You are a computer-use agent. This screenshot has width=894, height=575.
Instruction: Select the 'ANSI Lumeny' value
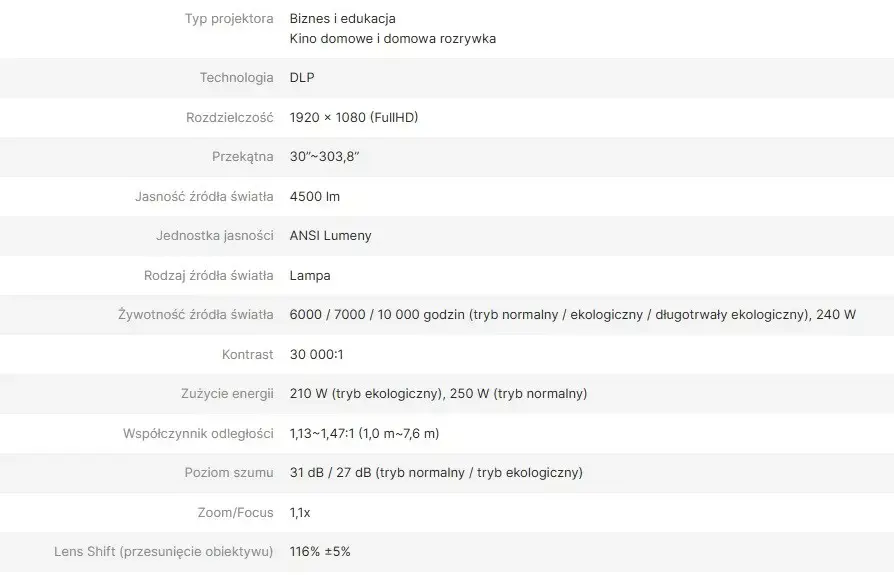point(330,236)
